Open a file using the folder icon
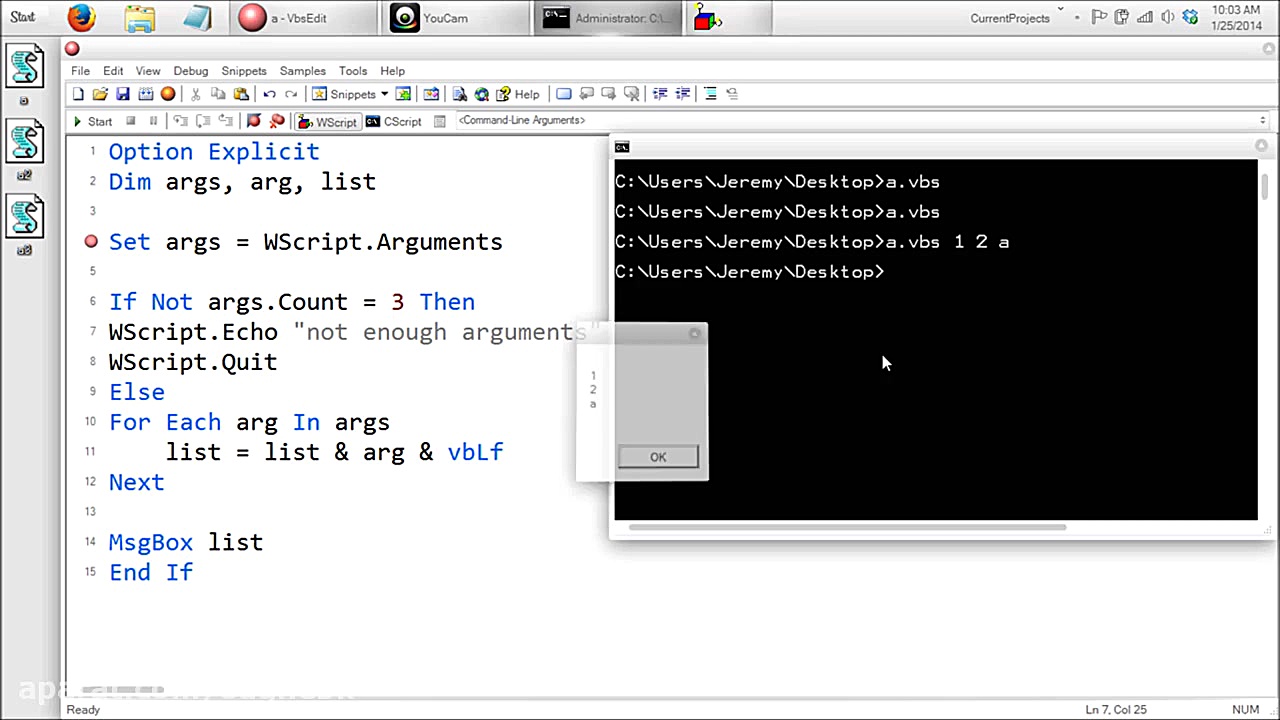 pyautogui.click(x=100, y=94)
